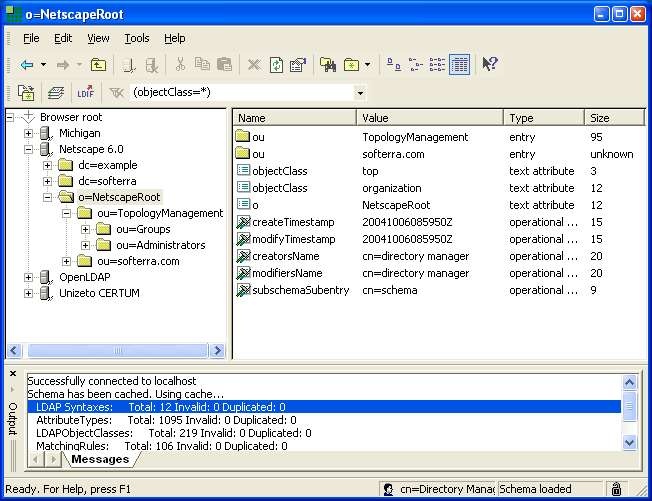Switch to the Messages tab

[x=99, y=459]
